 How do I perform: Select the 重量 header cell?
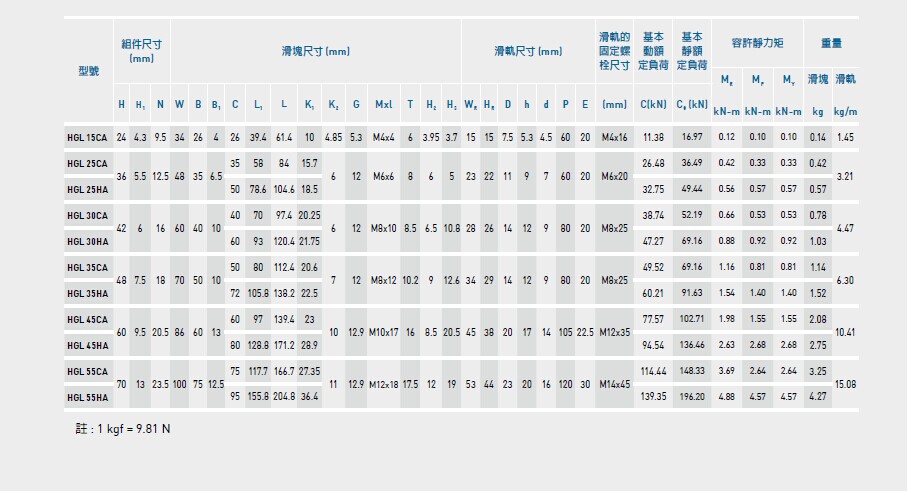click(x=831, y=43)
